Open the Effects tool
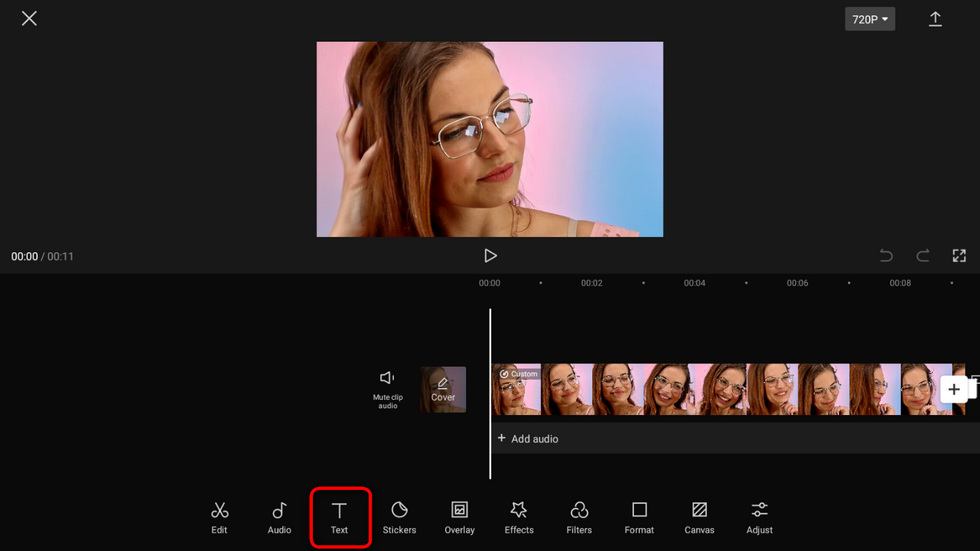This screenshot has height=551, width=980. tap(519, 517)
